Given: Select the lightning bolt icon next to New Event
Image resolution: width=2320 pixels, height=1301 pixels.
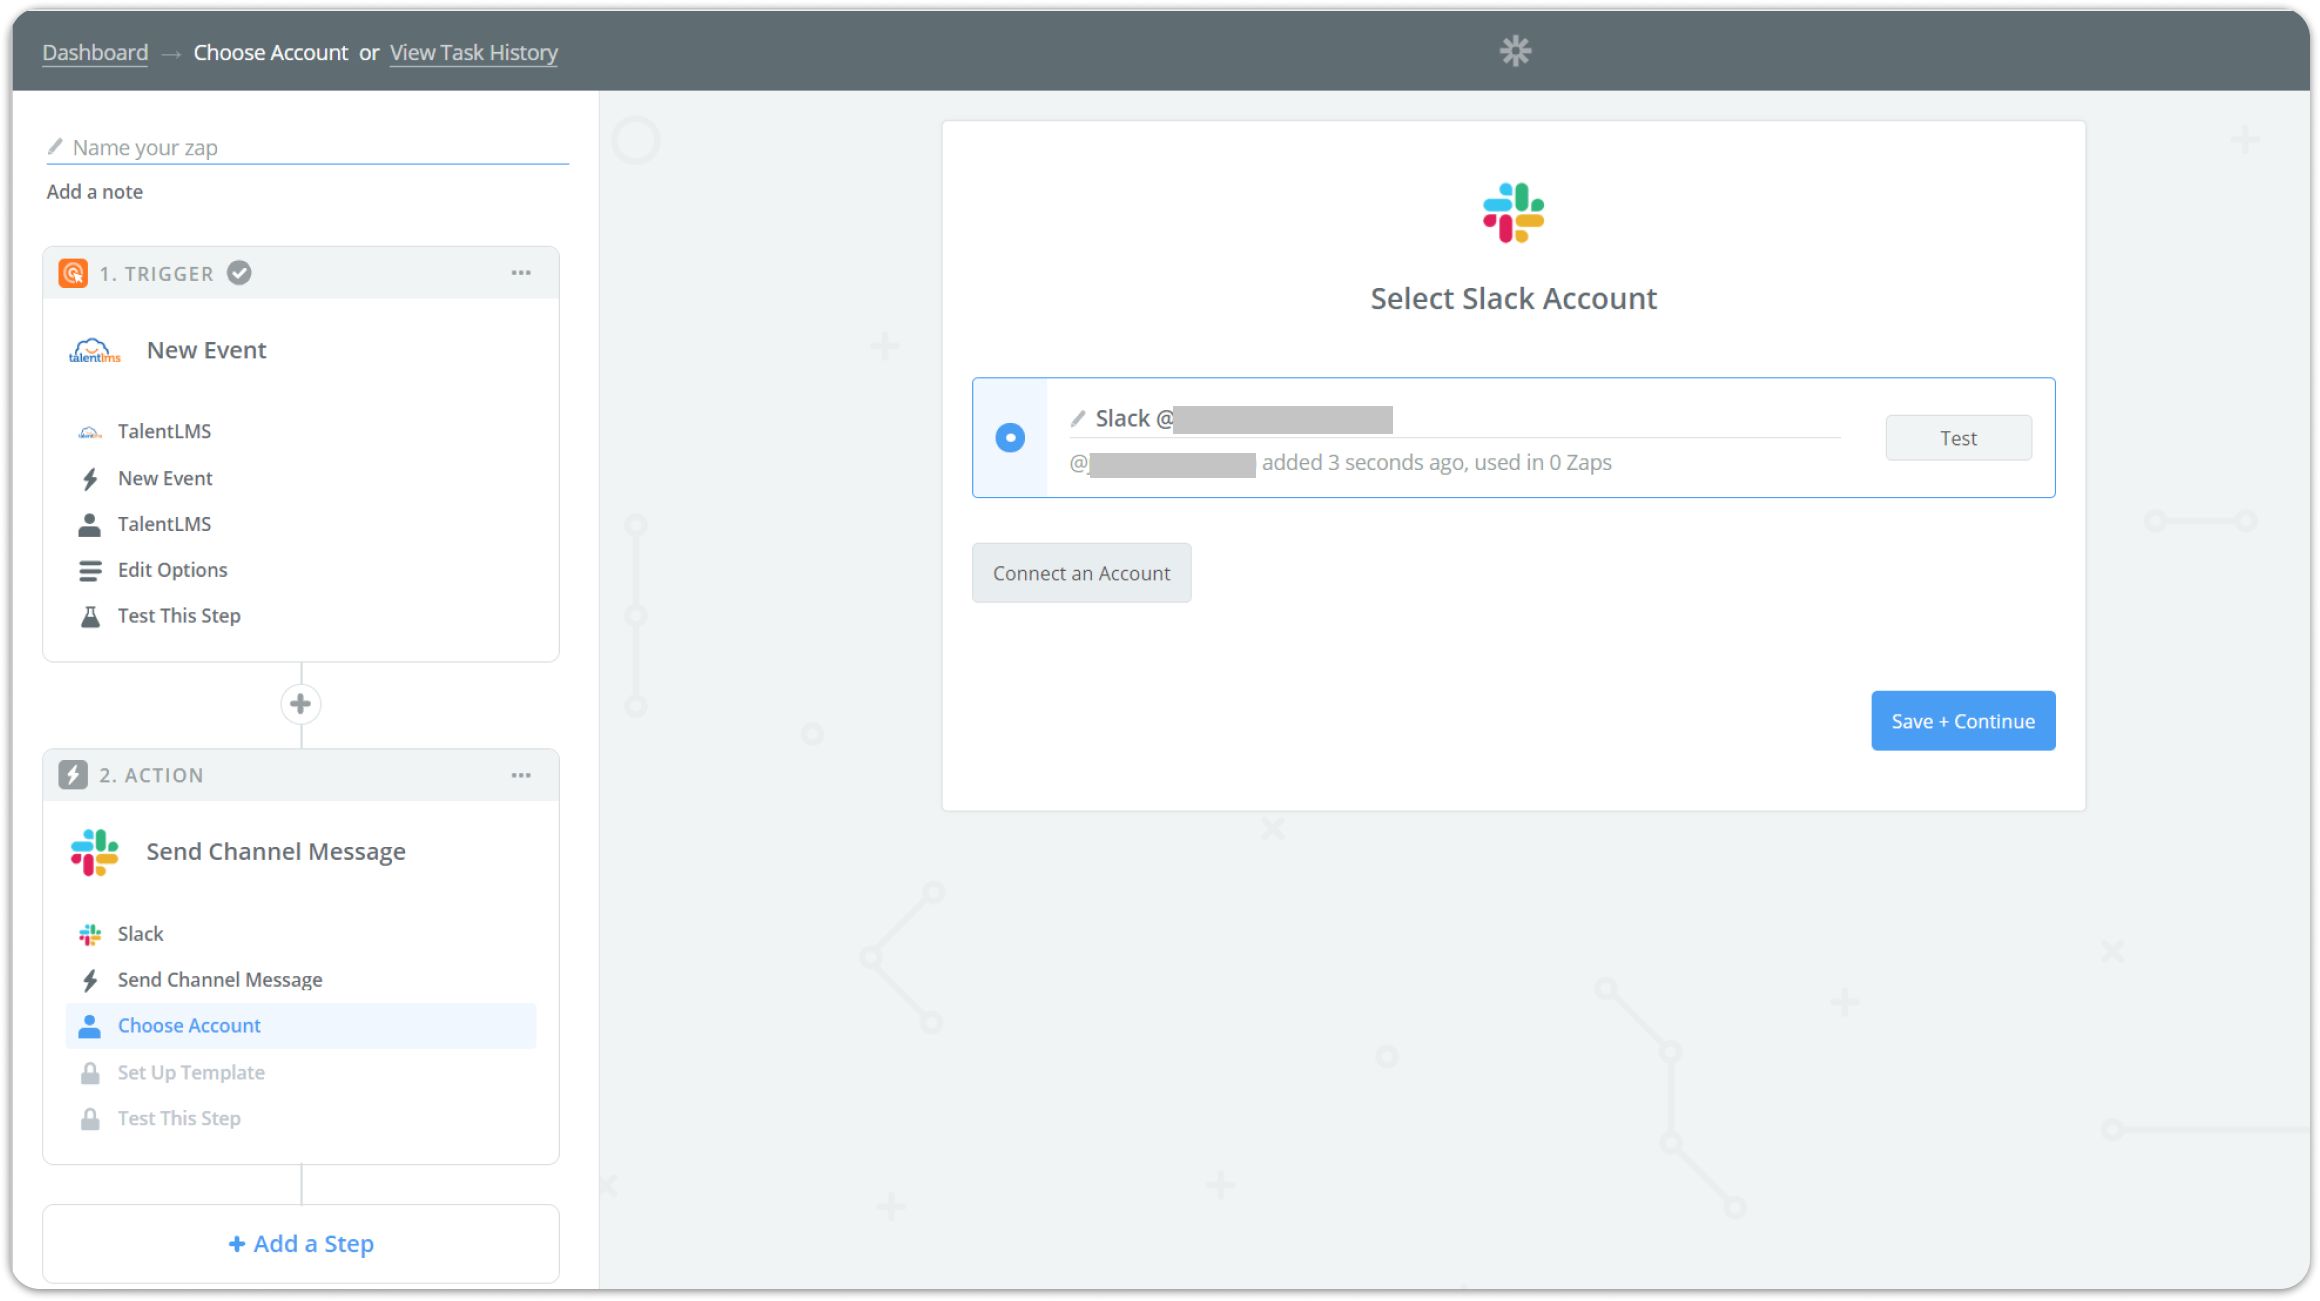Looking at the screenshot, I should [x=90, y=478].
